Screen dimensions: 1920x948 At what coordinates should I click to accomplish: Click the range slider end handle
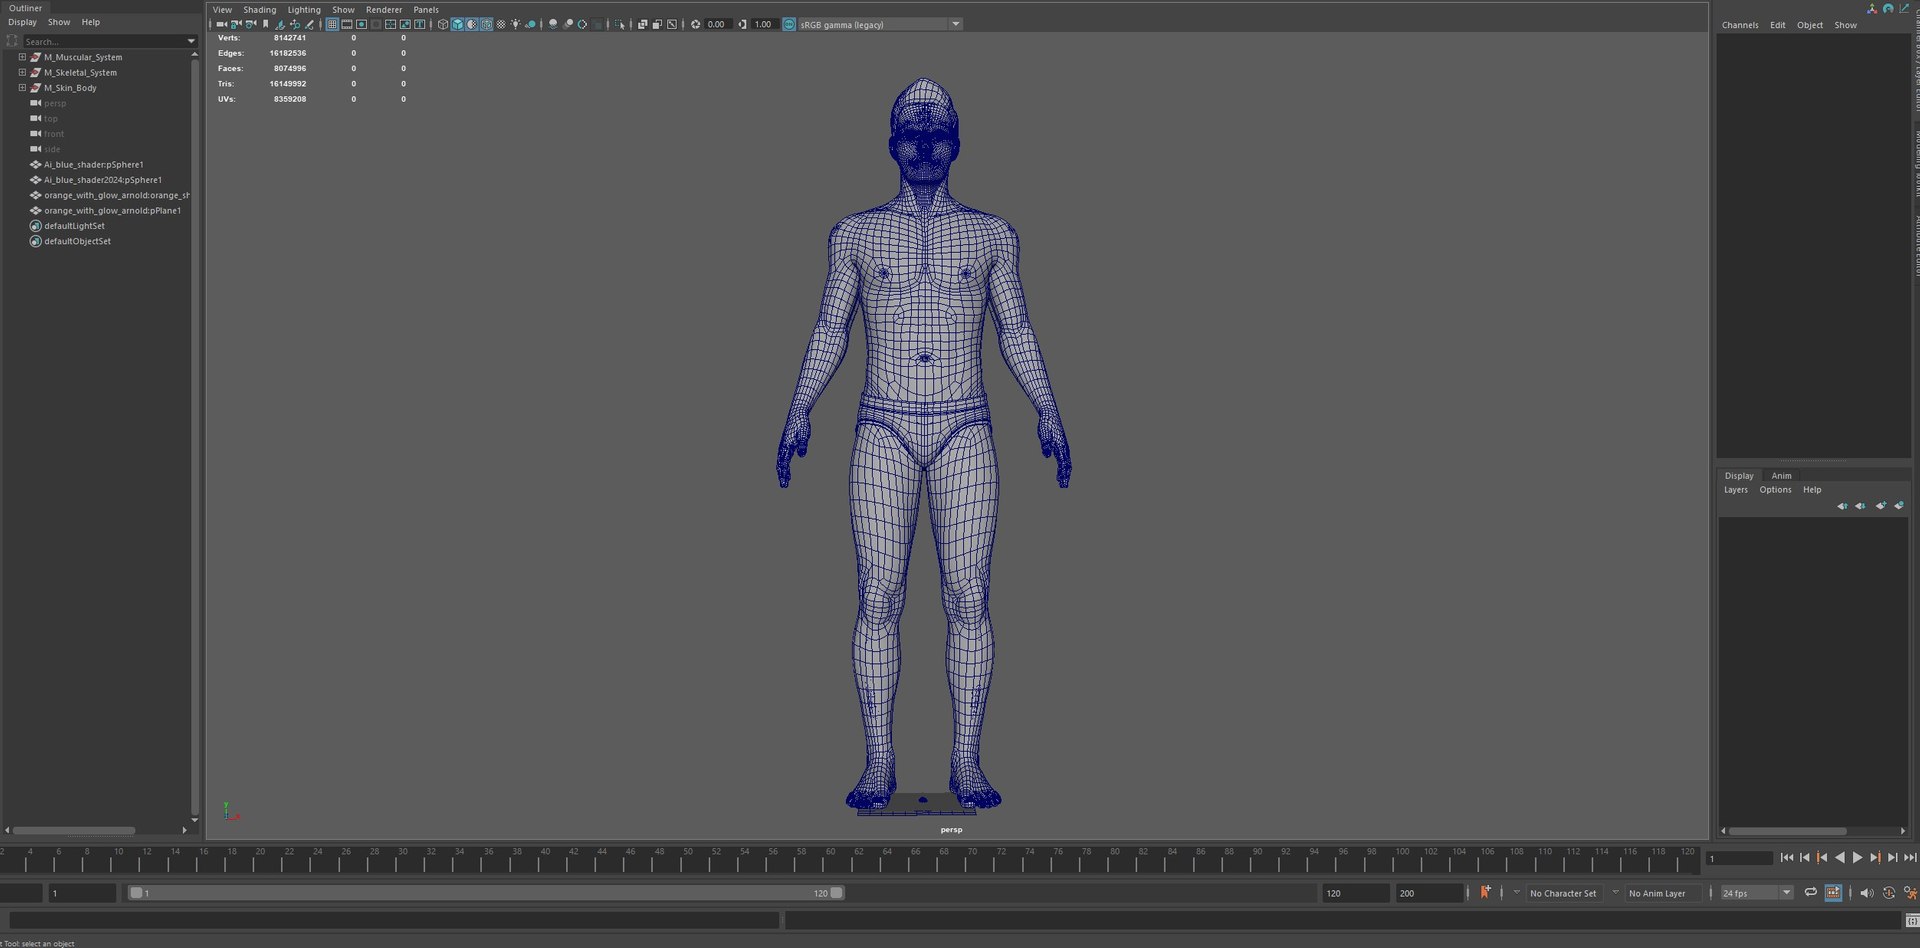point(837,893)
